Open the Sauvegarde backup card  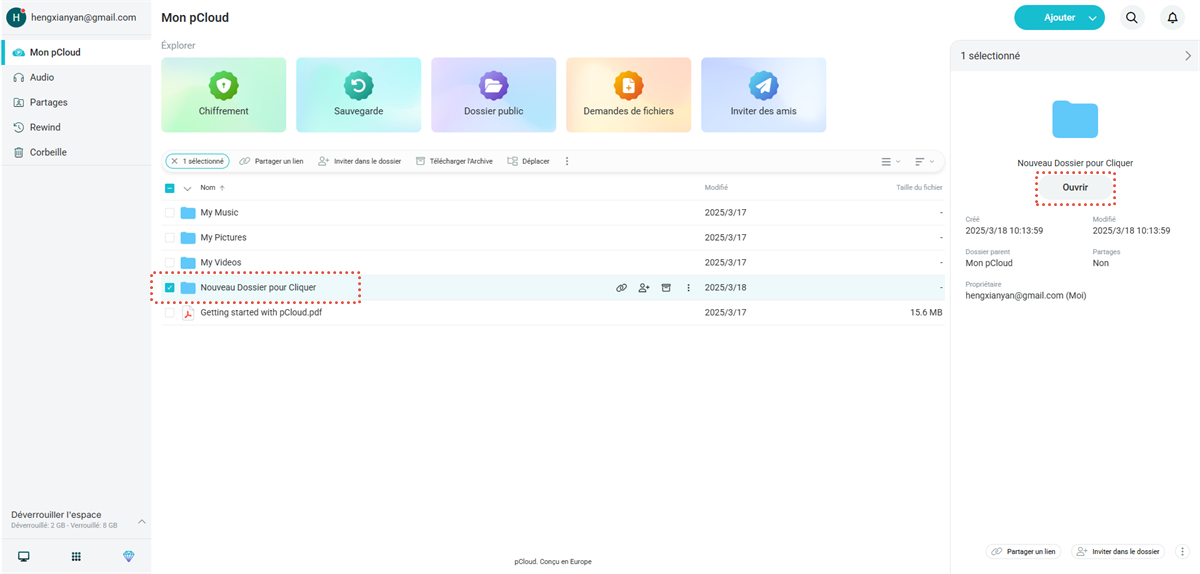pos(358,95)
